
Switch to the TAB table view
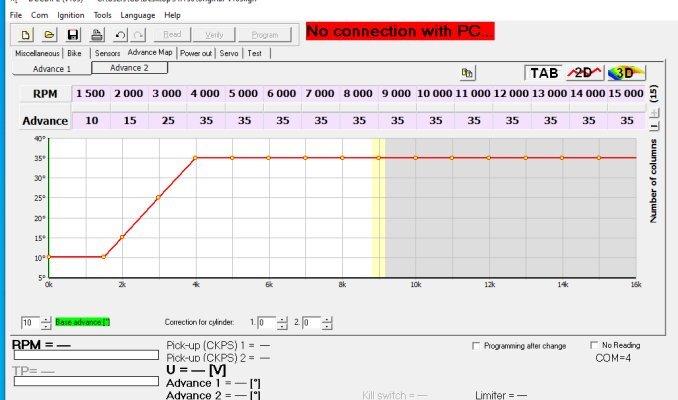(x=544, y=73)
